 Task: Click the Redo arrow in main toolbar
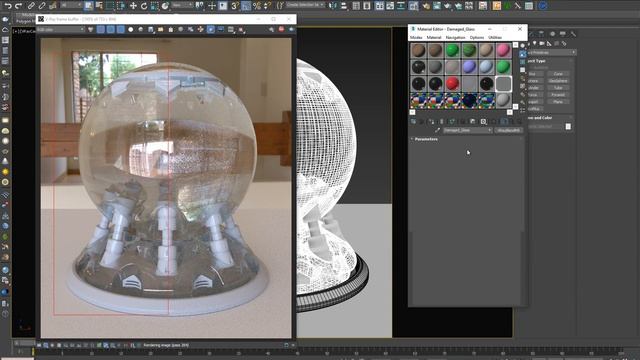coord(18,6)
